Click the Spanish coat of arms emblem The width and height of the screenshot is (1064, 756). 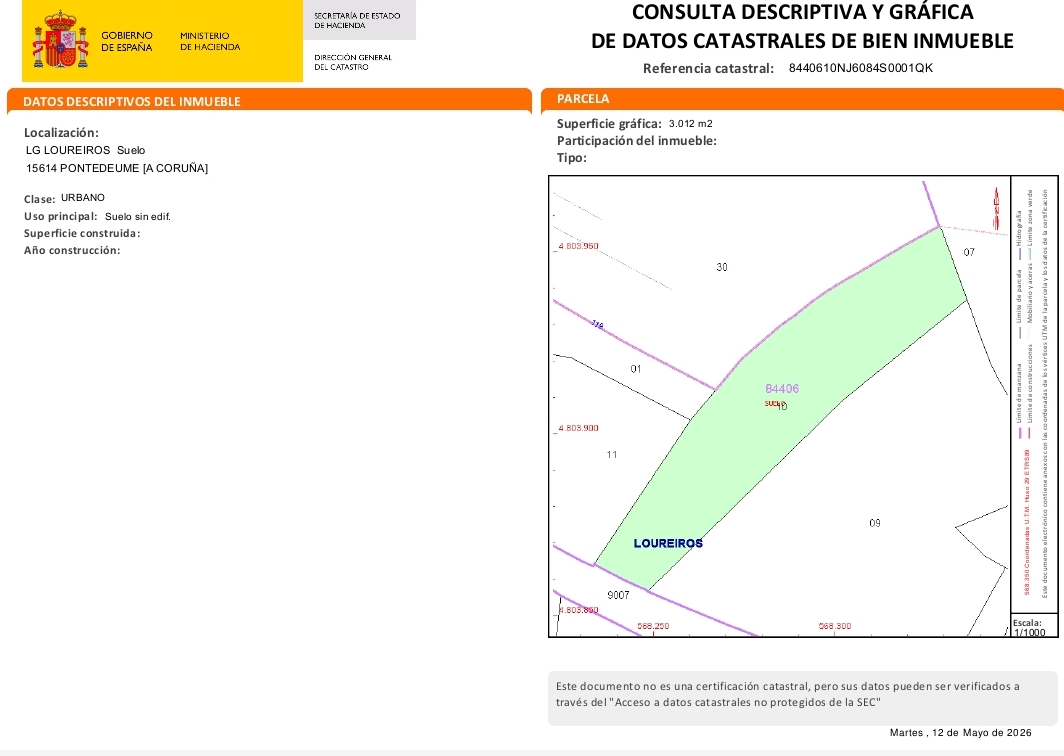coord(60,39)
